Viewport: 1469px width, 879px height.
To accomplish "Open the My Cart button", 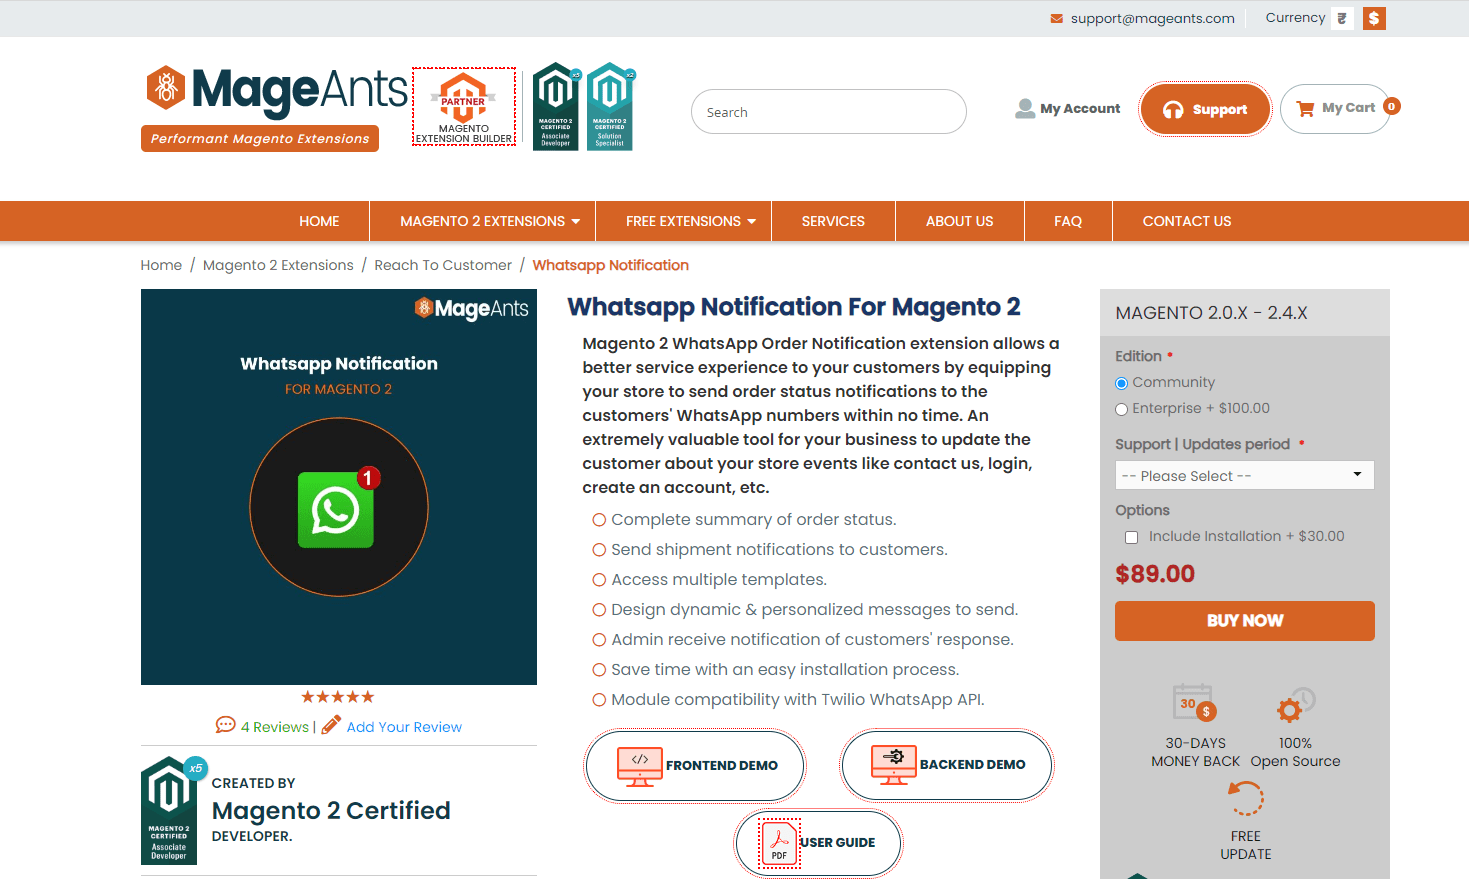I will click(x=1335, y=109).
